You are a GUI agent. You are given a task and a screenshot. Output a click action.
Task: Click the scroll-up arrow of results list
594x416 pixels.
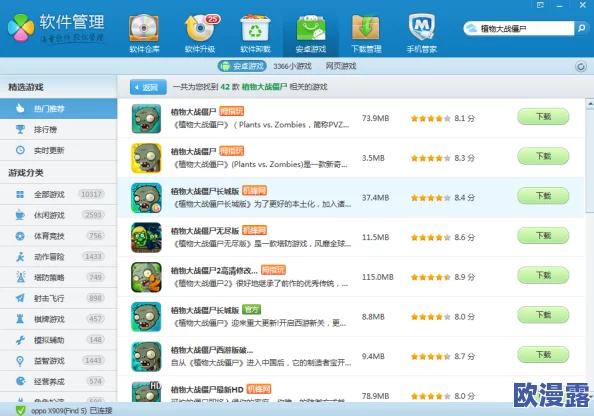pyautogui.click(x=590, y=103)
